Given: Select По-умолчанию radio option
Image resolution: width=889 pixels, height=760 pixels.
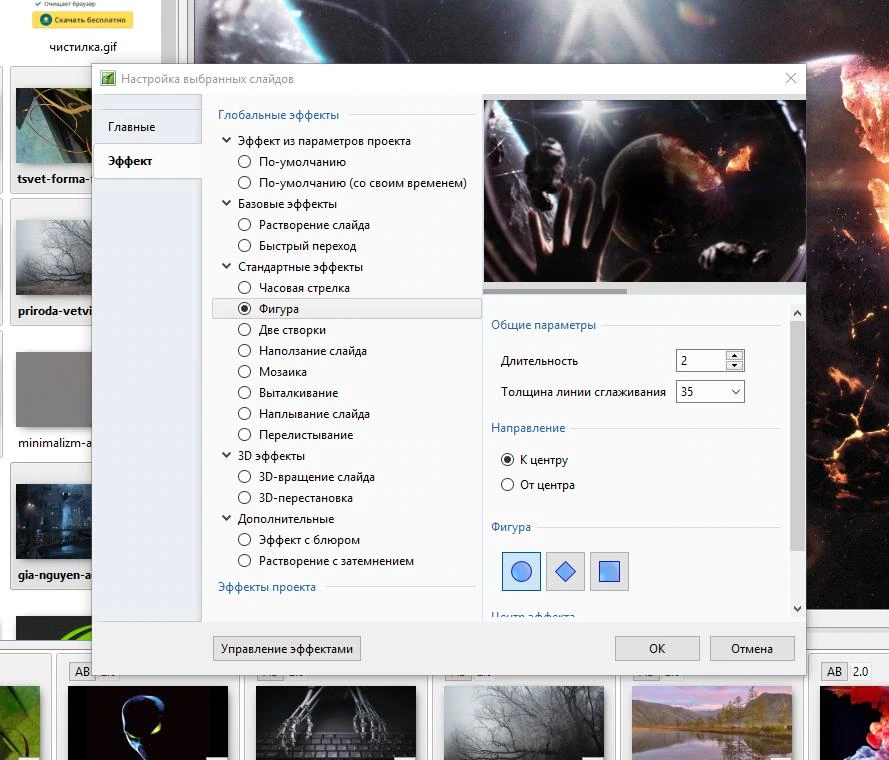Looking at the screenshot, I should tap(244, 162).
